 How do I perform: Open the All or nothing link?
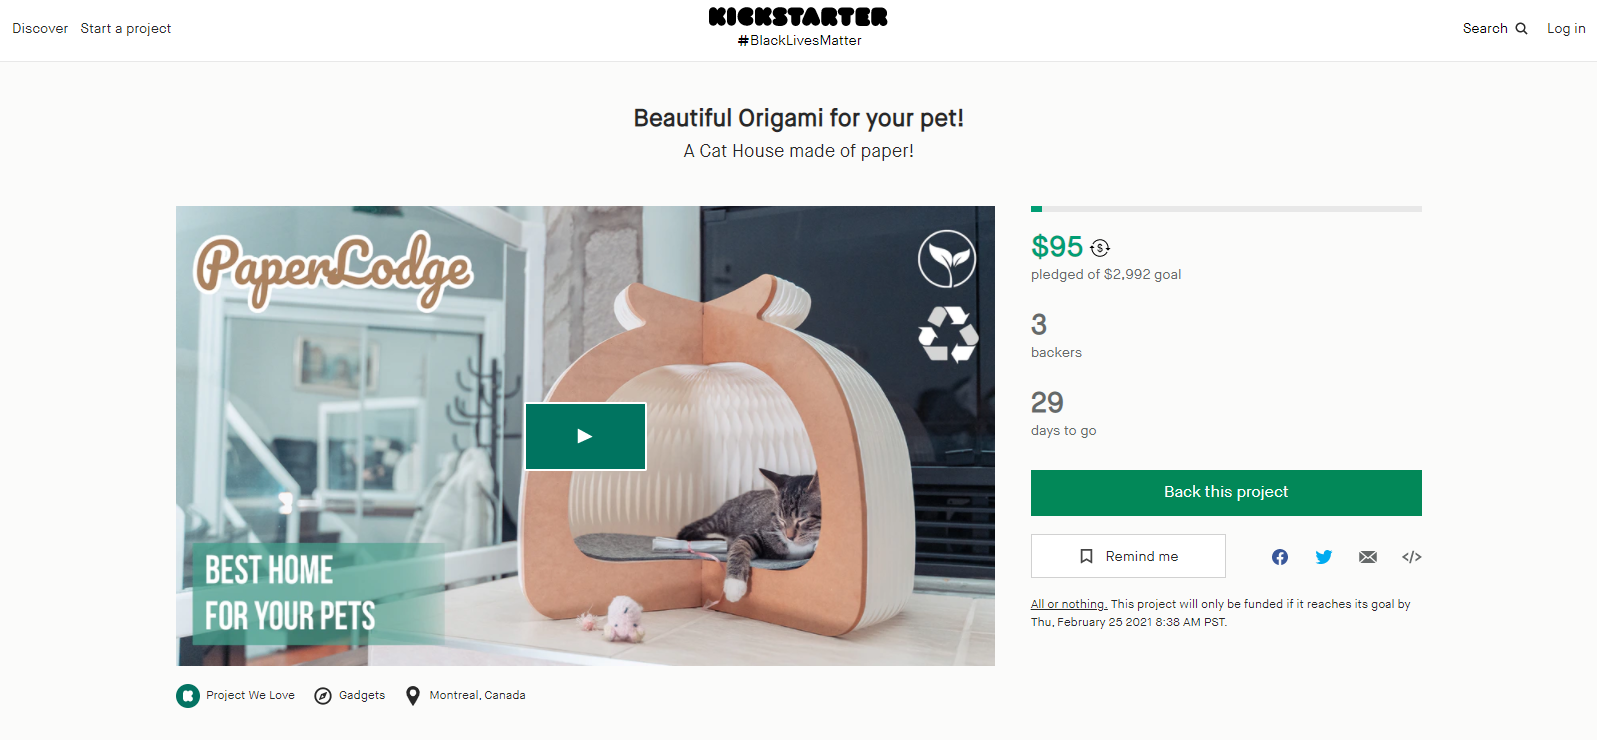[x=1069, y=604]
